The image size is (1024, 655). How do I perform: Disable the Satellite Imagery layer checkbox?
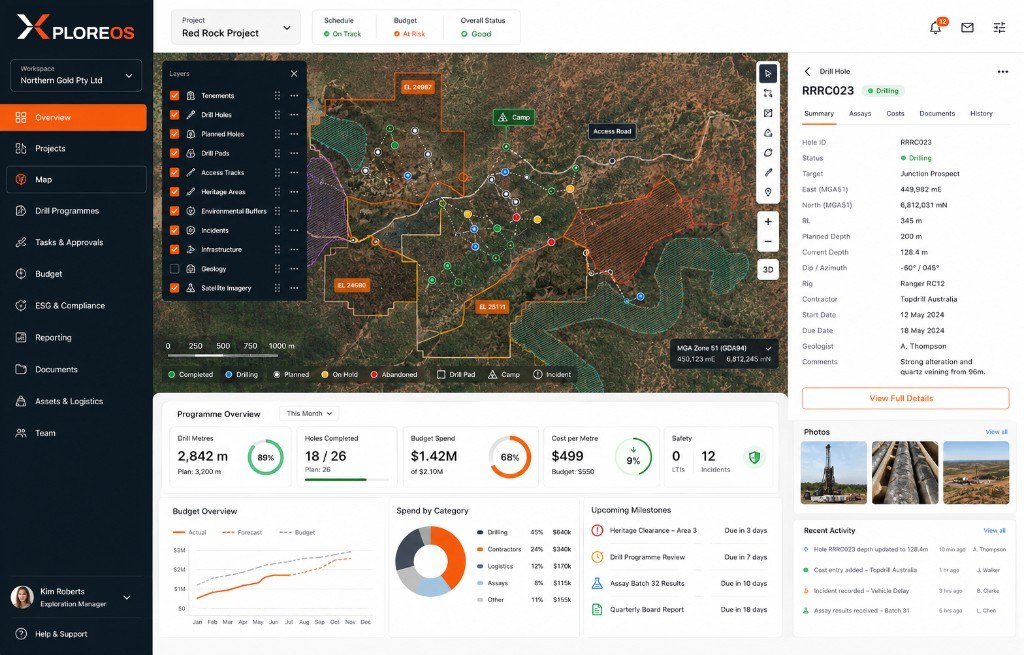pyautogui.click(x=174, y=287)
